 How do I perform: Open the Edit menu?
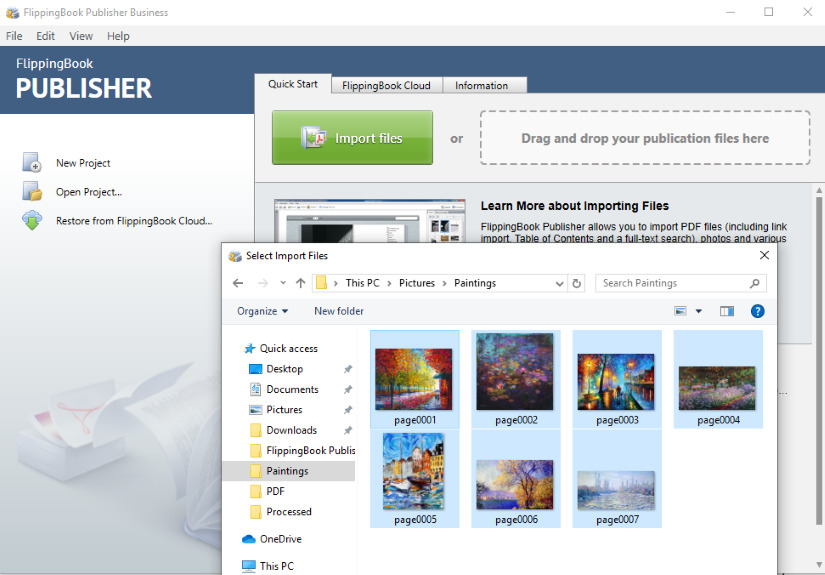[45, 36]
